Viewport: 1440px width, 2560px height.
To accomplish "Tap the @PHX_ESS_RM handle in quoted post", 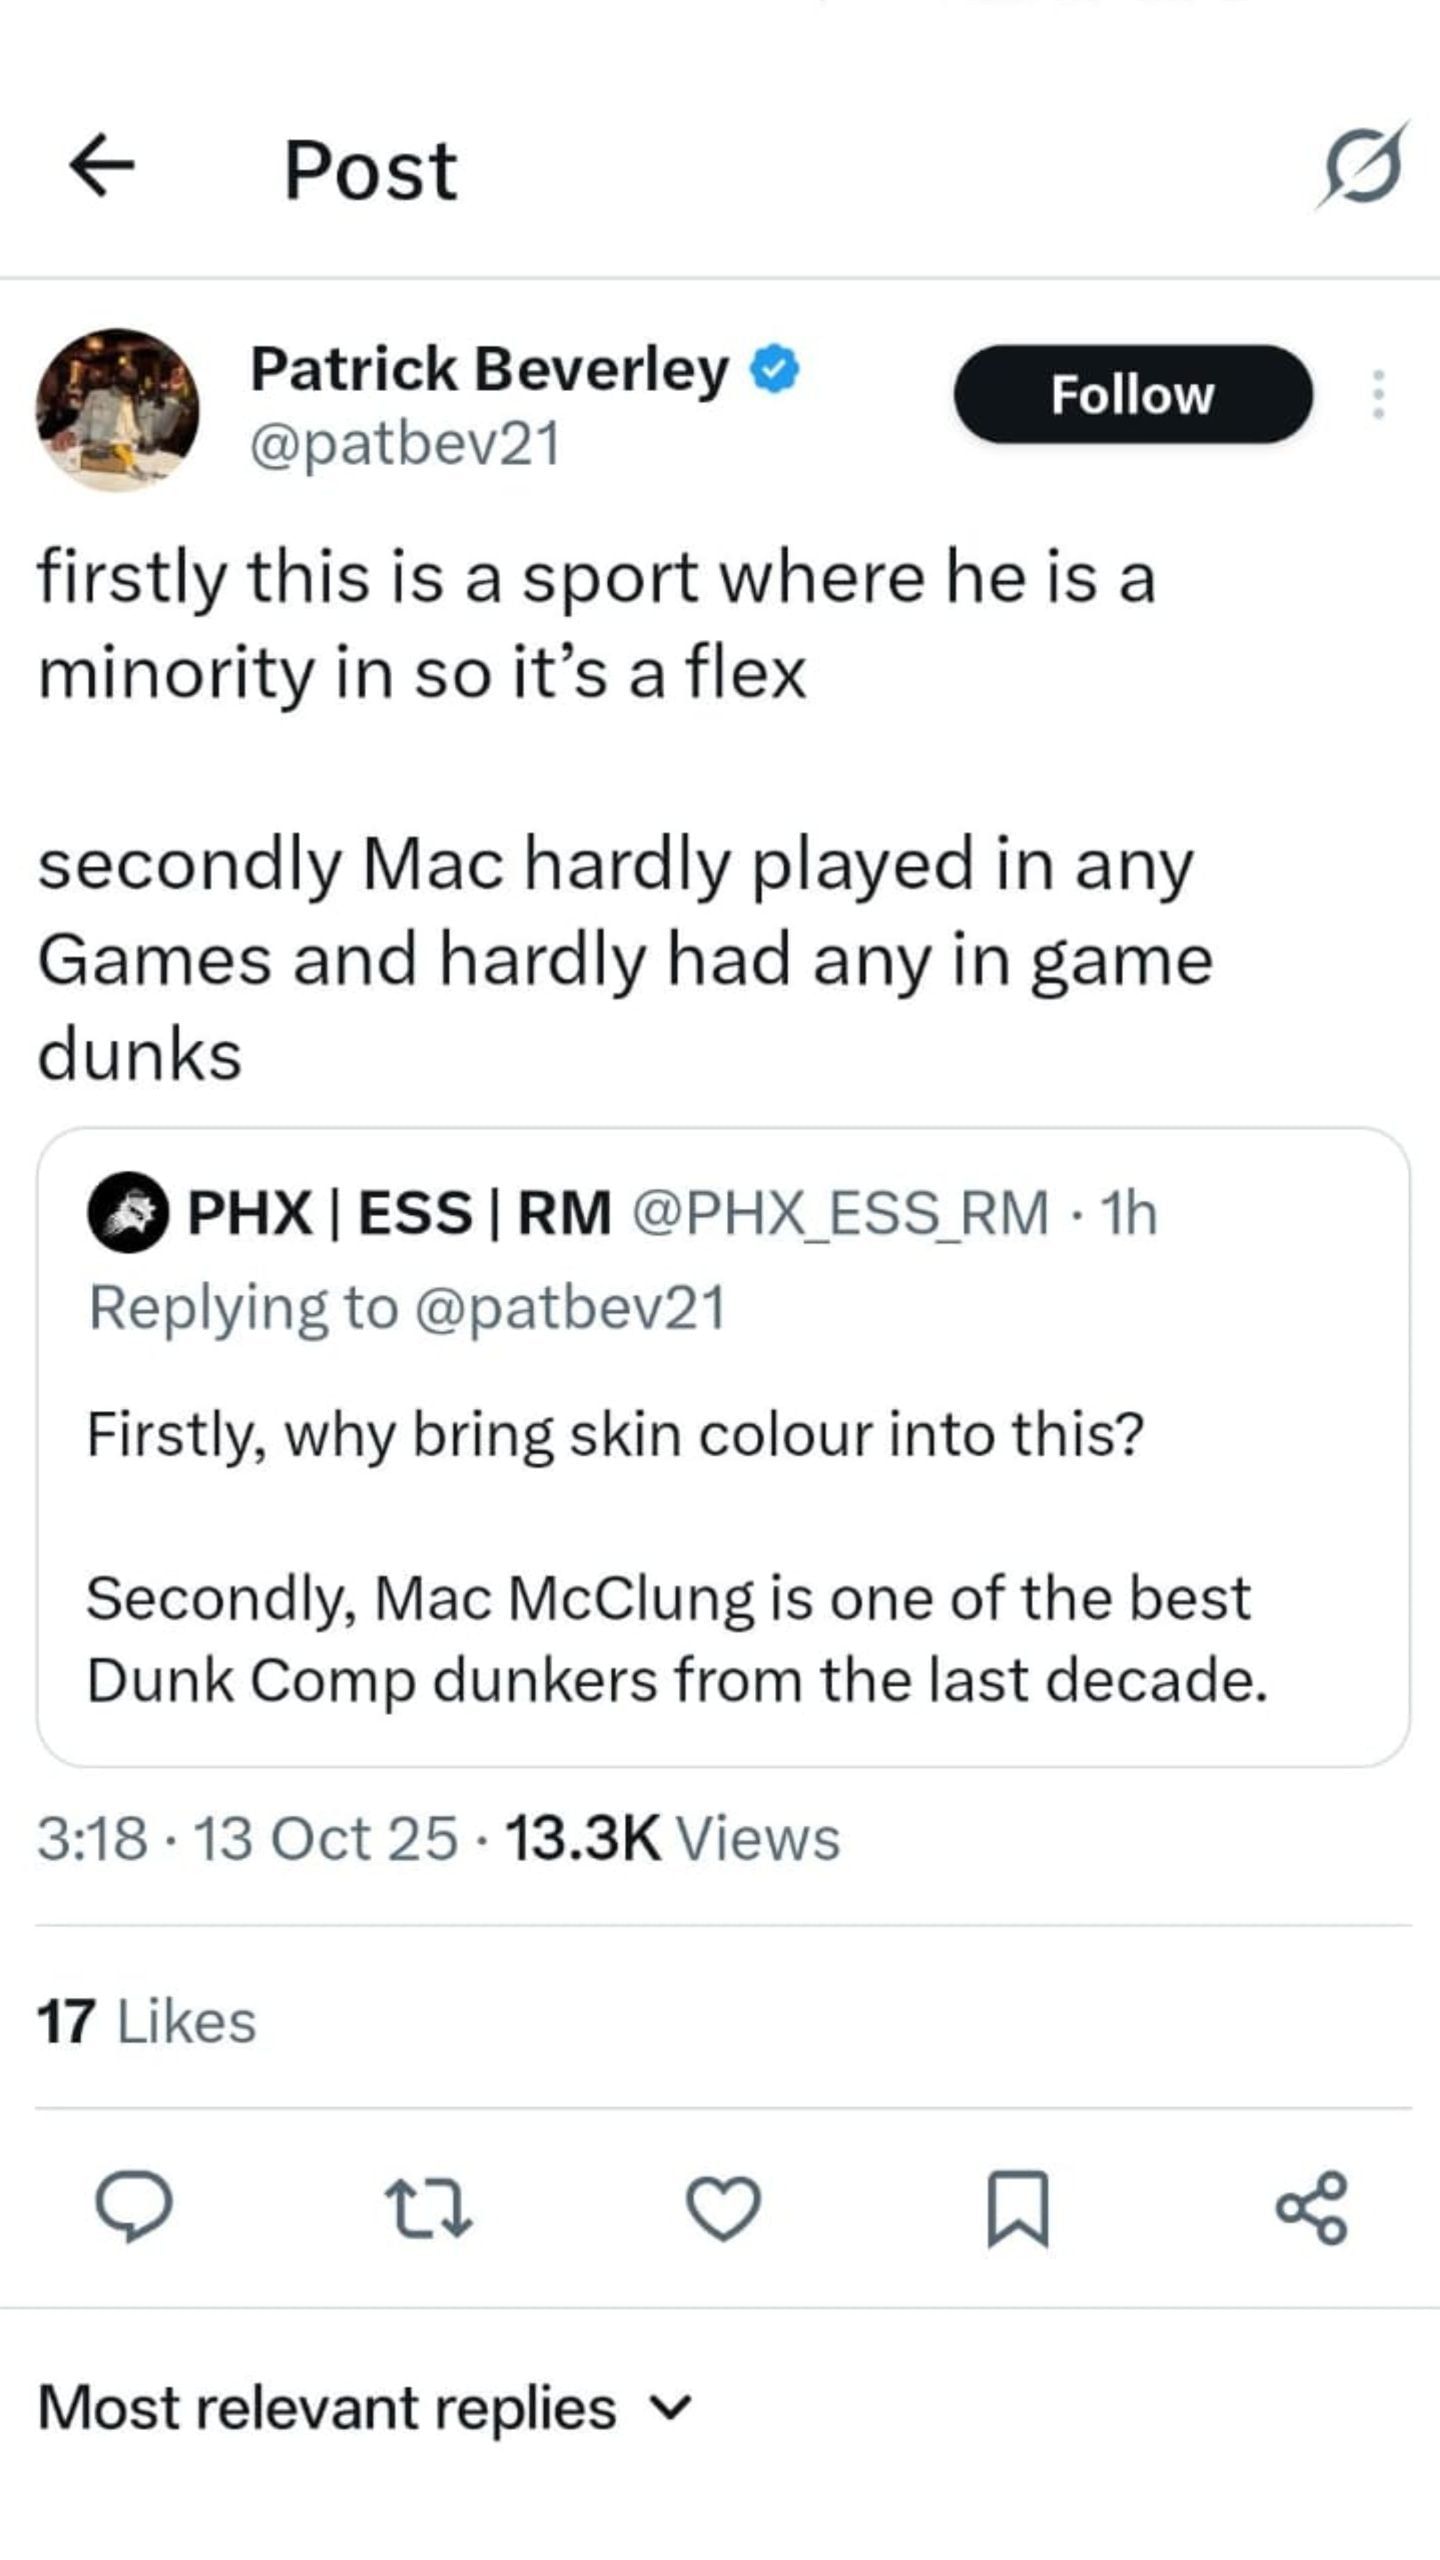I will click(x=840, y=1212).
